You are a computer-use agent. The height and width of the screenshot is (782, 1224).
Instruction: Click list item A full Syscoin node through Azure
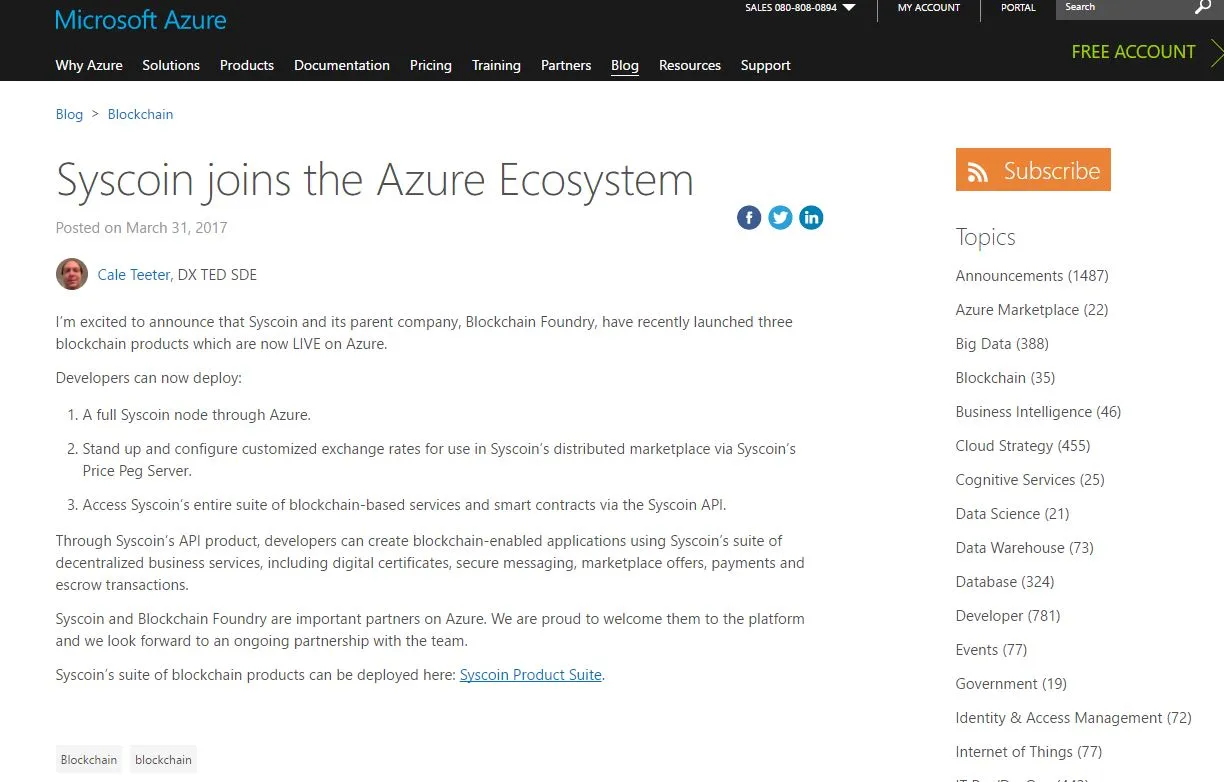pos(197,415)
